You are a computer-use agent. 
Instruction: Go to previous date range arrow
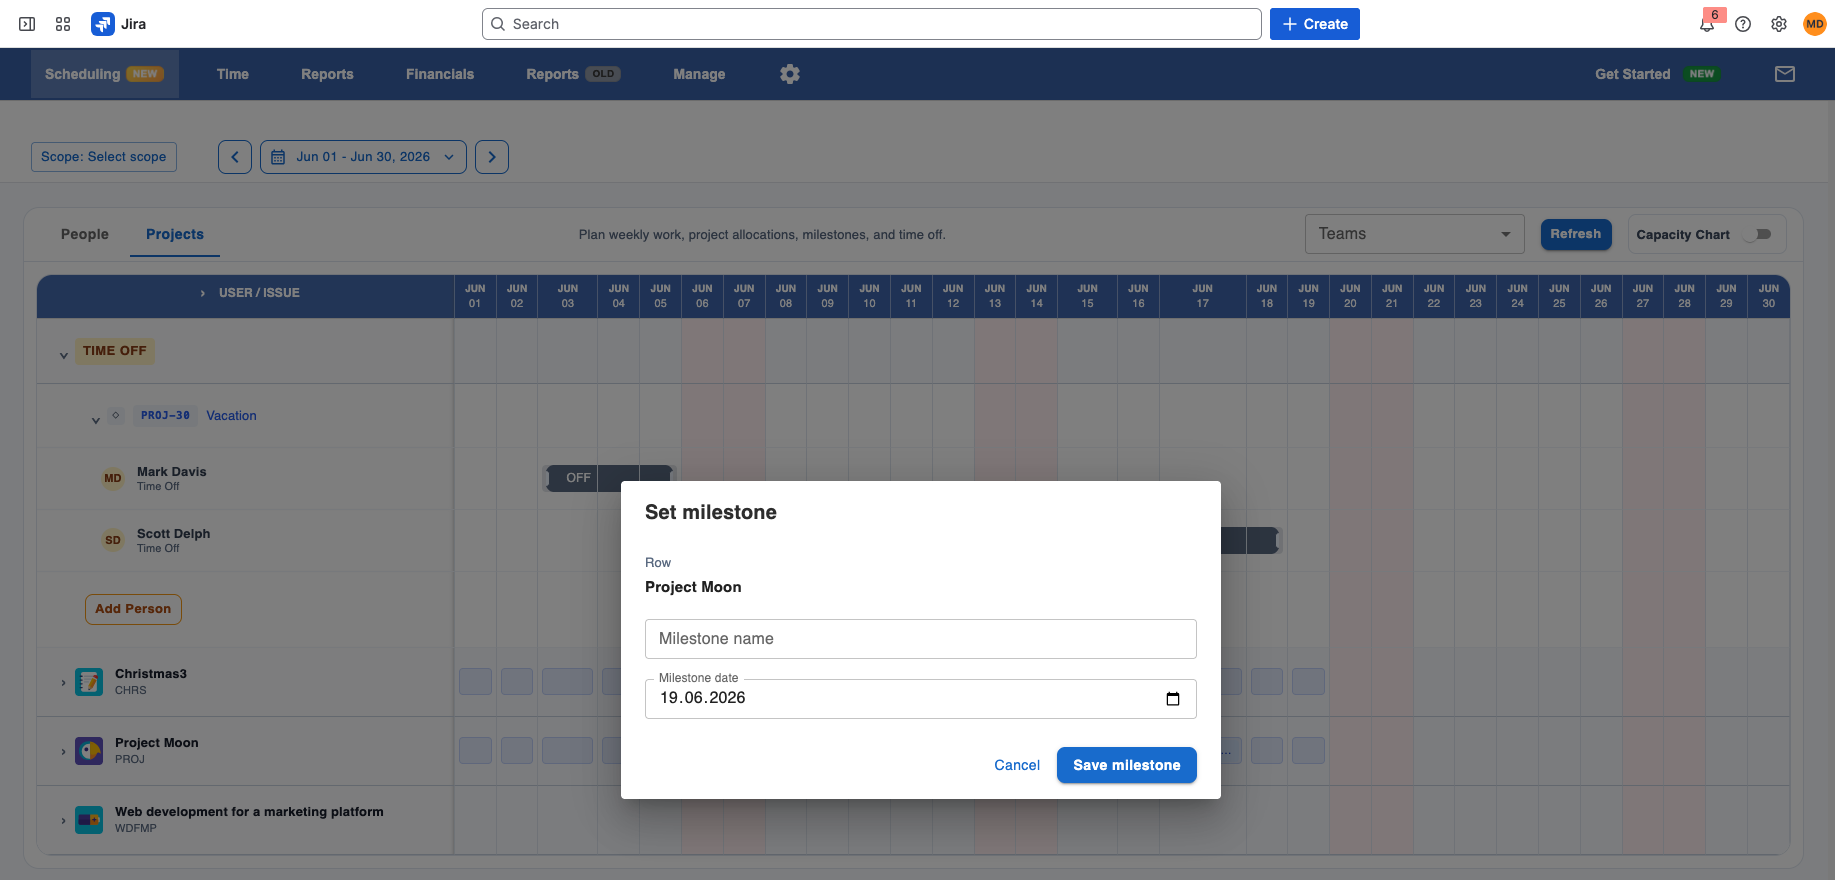pos(235,157)
